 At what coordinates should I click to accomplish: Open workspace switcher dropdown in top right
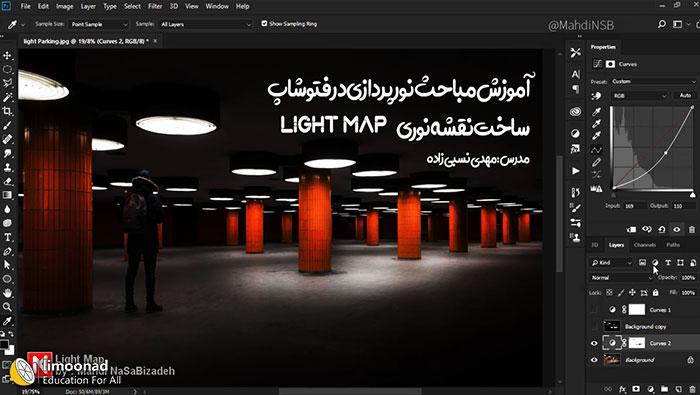click(680, 24)
